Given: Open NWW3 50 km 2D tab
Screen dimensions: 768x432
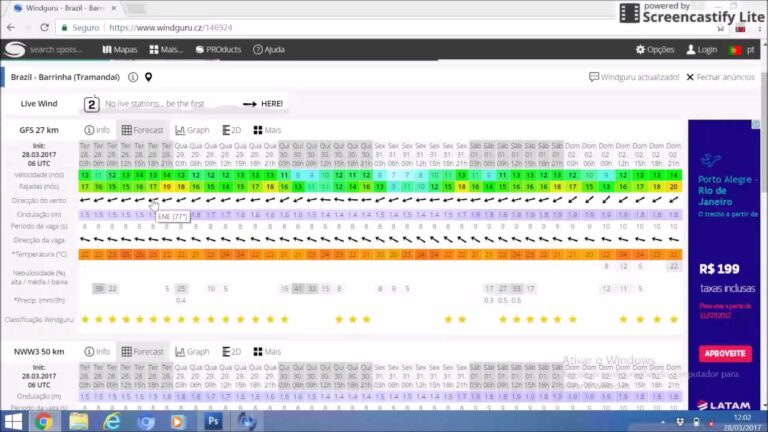Looking at the screenshot, I should pos(232,352).
